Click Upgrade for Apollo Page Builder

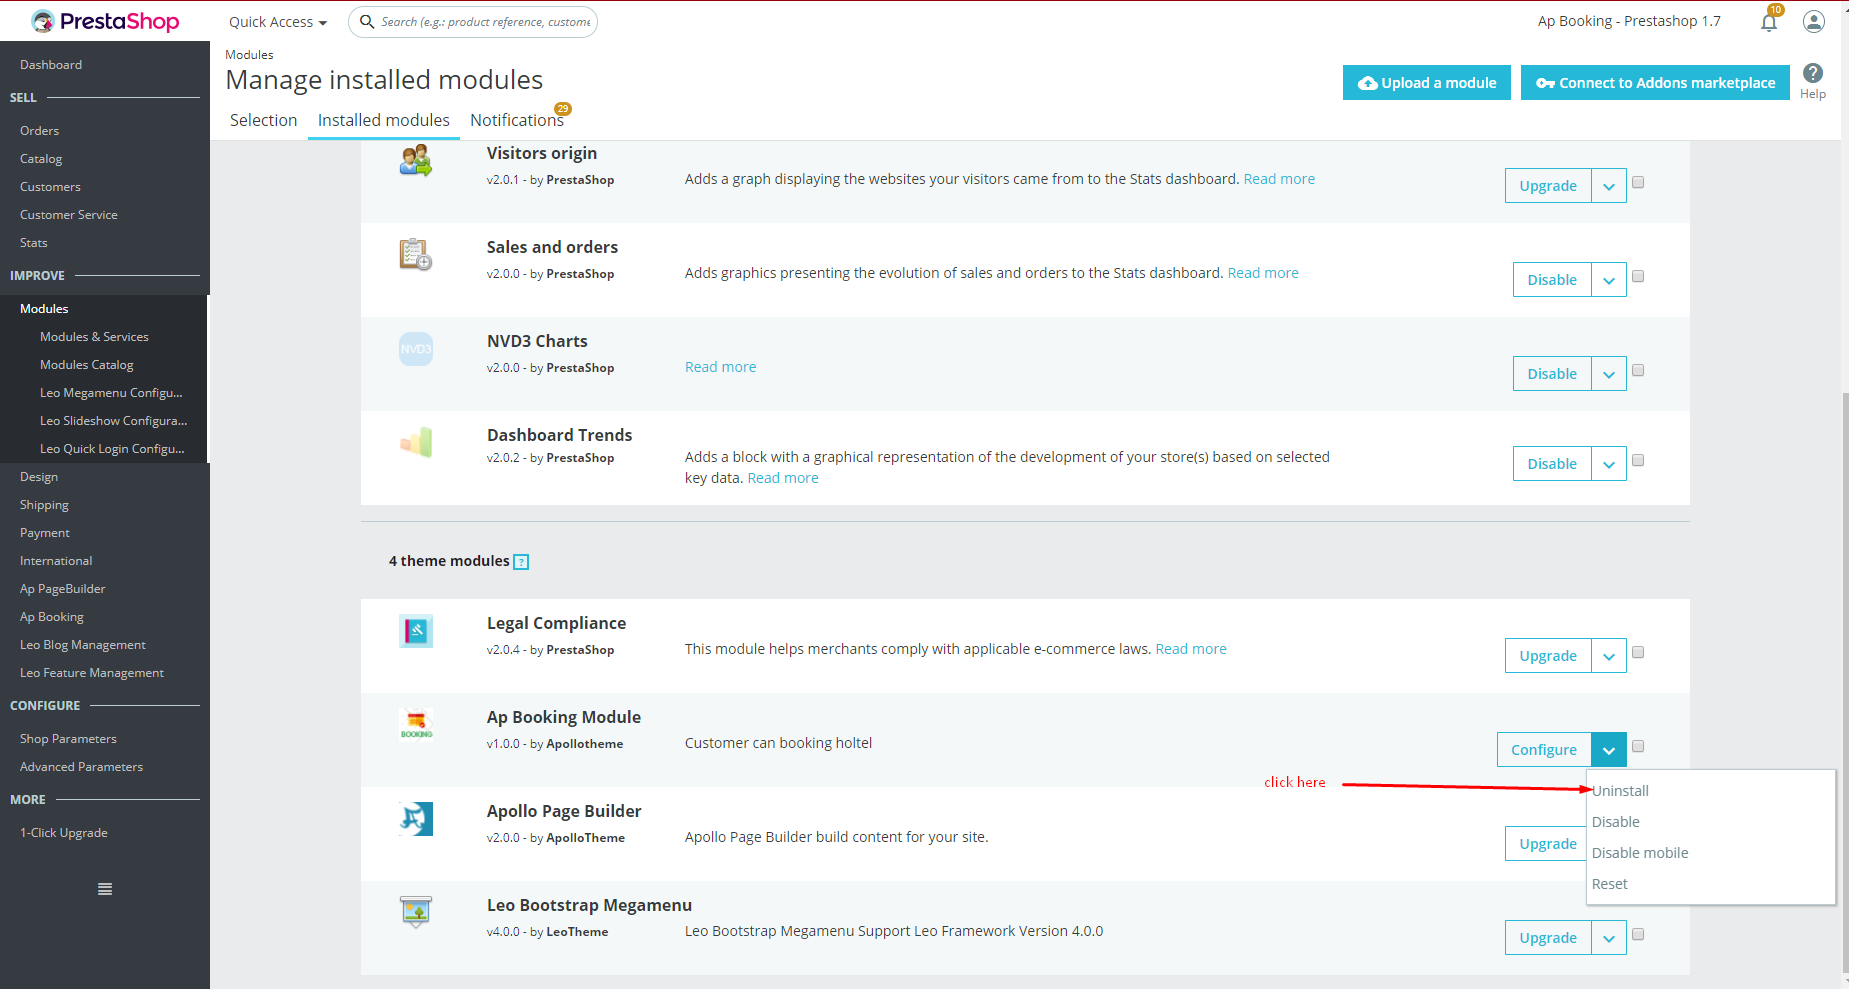1546,844
